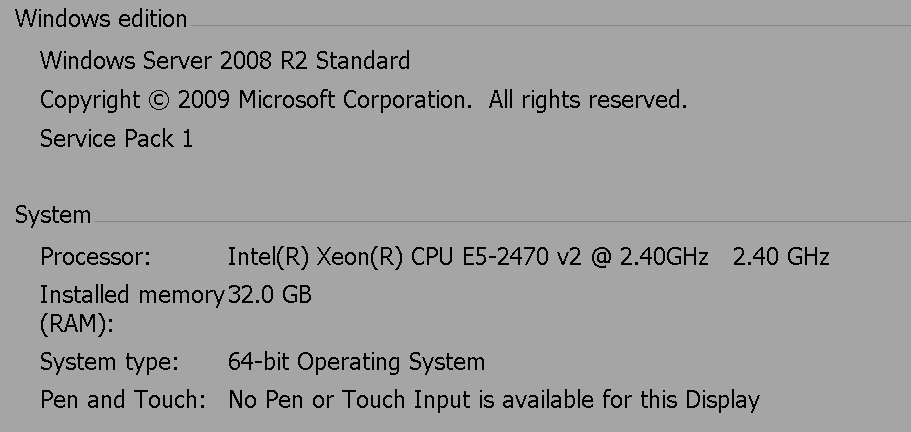Select the Intel Xeon E5-2470 v2 processor name
The width and height of the screenshot is (911, 432).
pyautogui.click(x=468, y=257)
